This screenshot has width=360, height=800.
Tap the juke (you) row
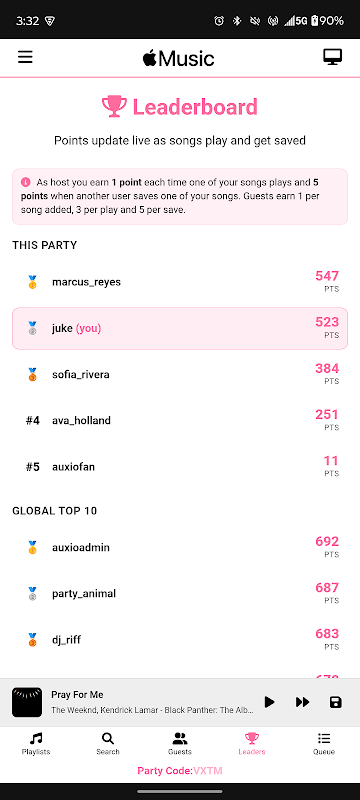point(180,328)
